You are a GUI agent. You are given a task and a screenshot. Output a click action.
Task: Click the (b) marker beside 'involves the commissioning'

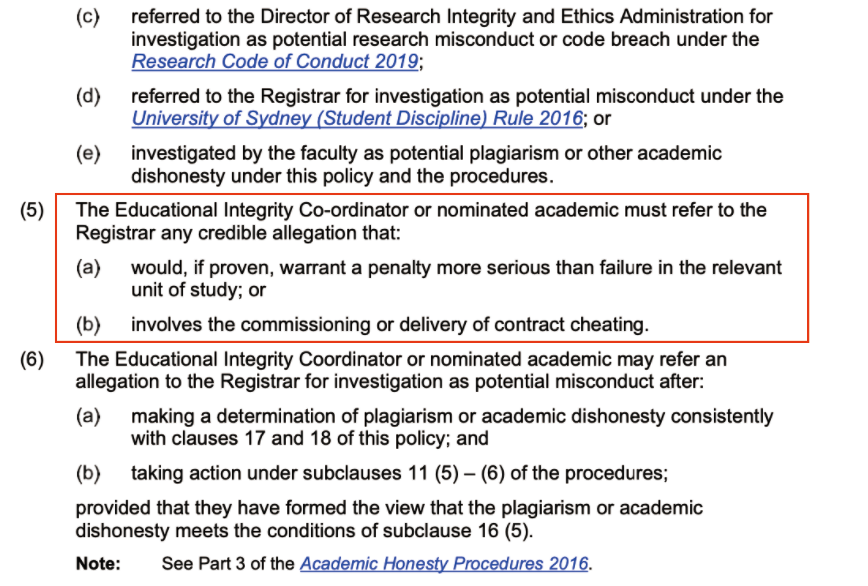(88, 324)
